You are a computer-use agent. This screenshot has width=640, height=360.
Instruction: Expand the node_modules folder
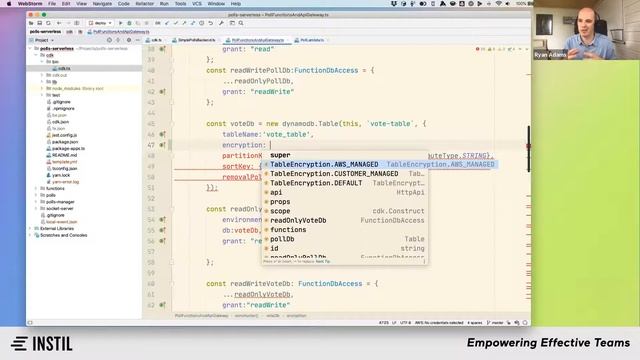pyautogui.click(x=42, y=89)
